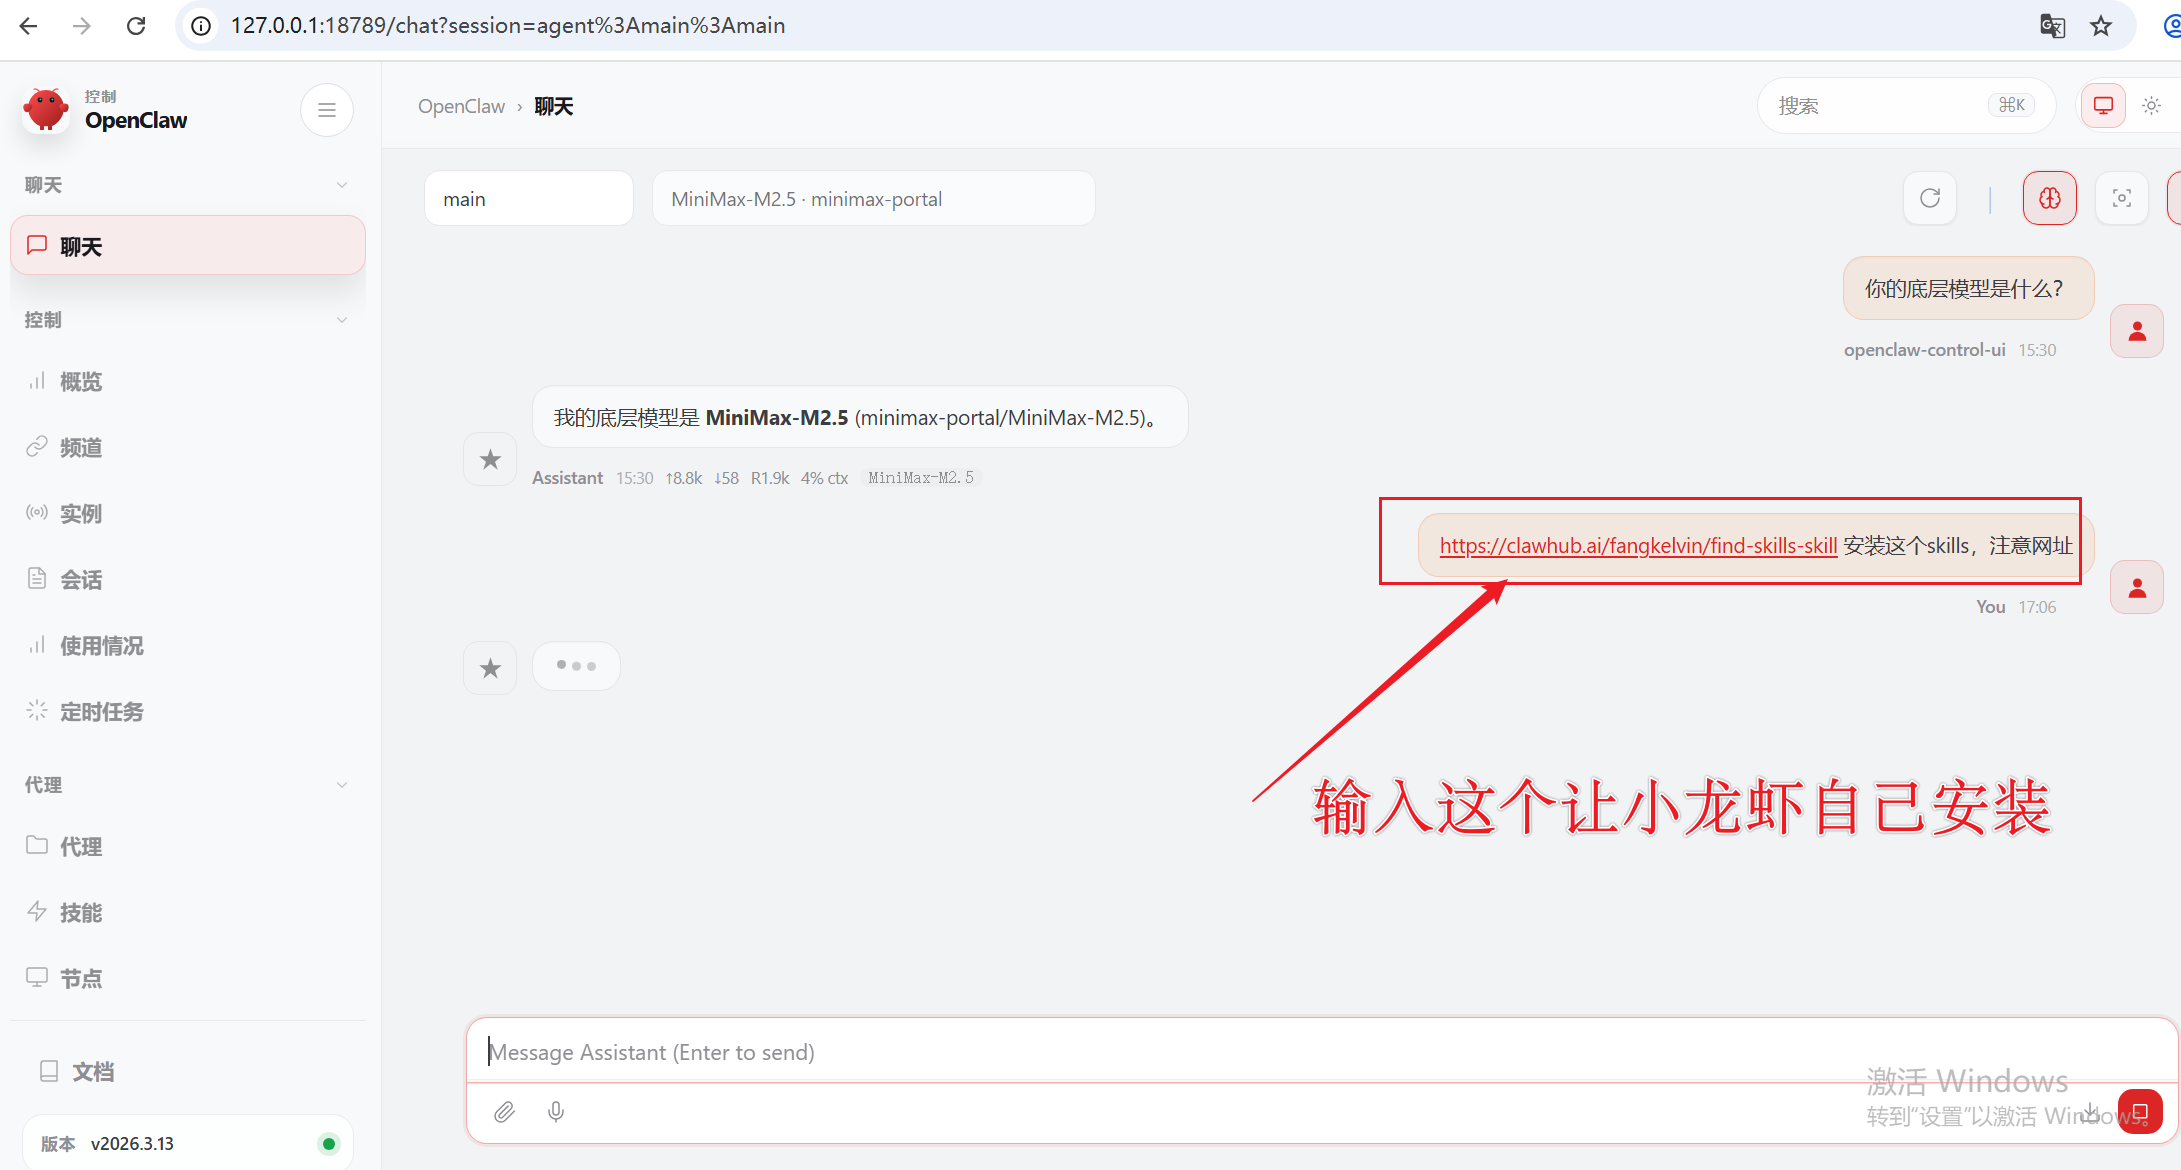Viewport: 2181px width, 1170px height.
Task: Reload the page with the refresh icon
Action: (x=136, y=26)
